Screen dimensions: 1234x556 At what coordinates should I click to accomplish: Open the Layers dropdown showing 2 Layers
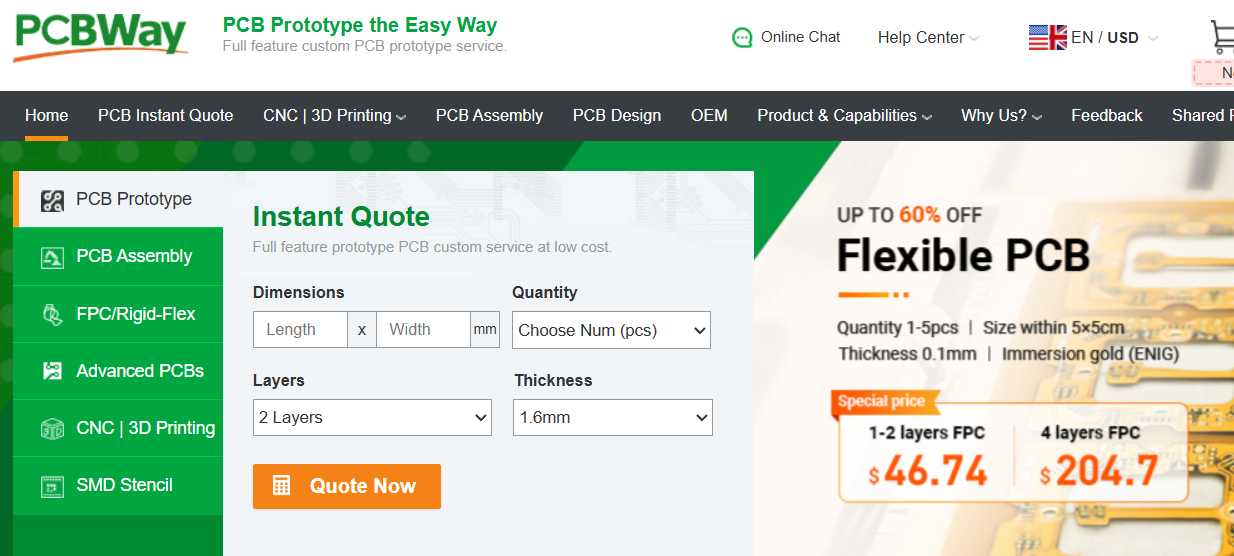372,418
